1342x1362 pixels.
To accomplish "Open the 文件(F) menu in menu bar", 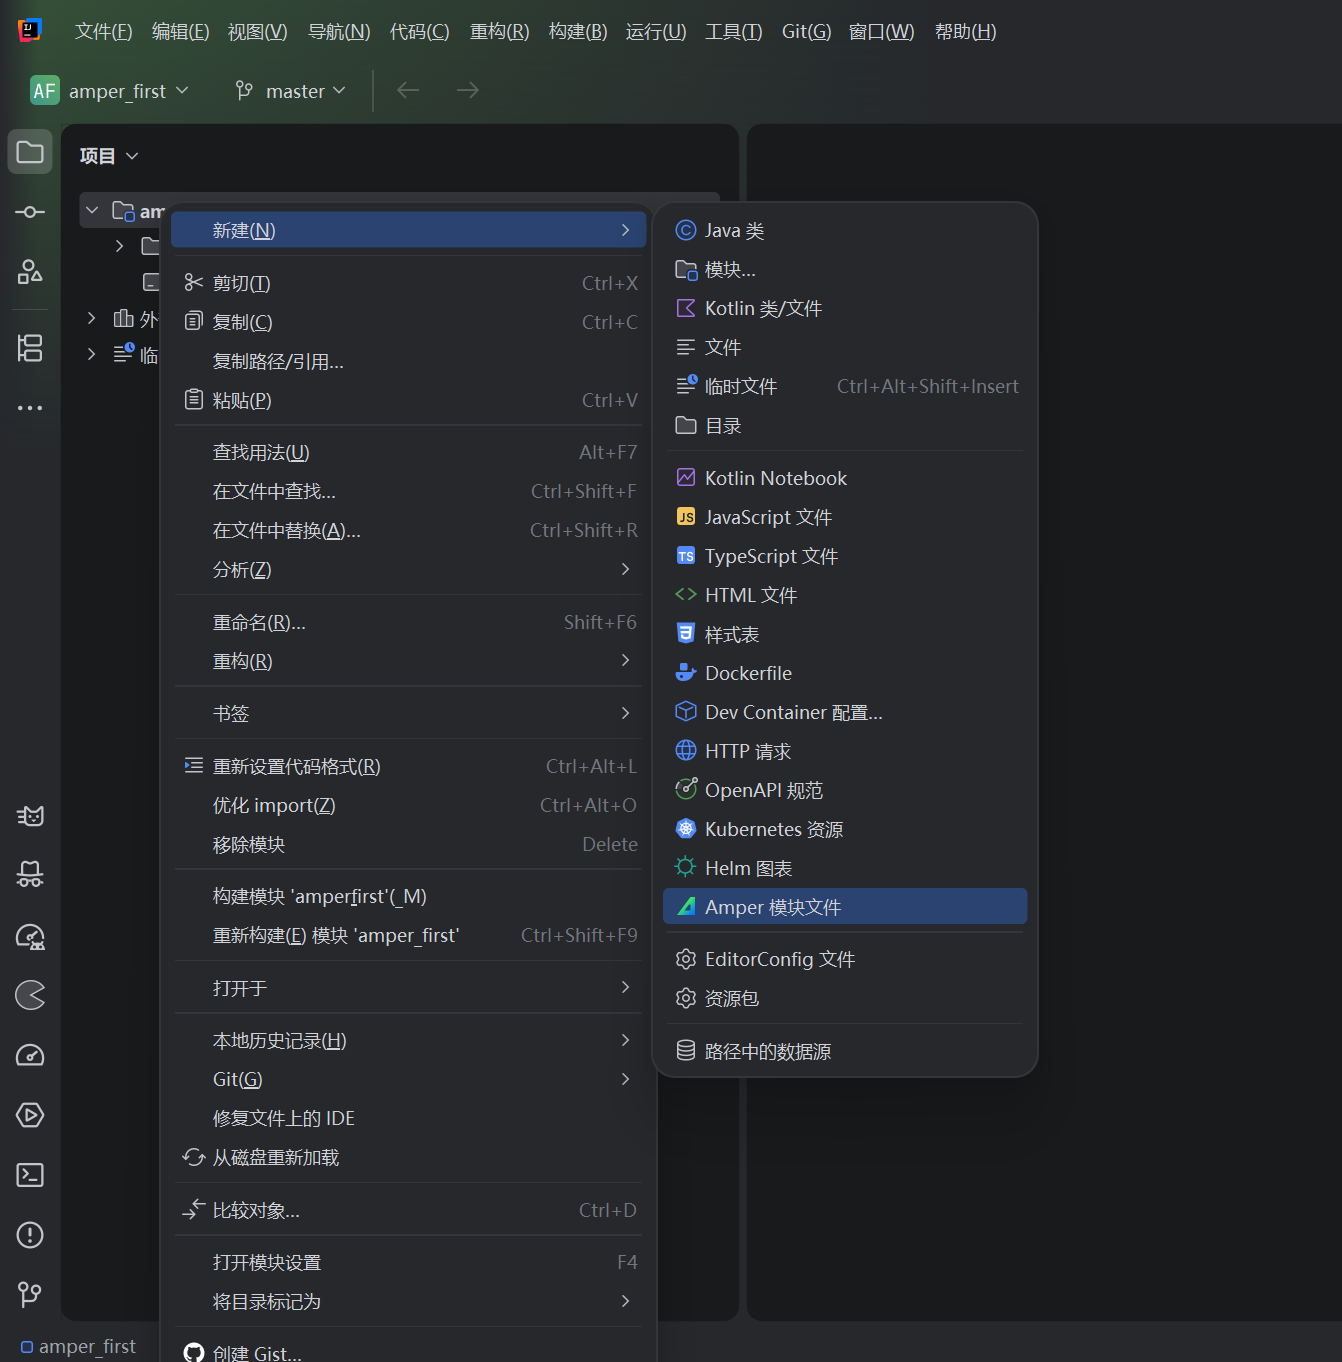I will click(x=103, y=32).
